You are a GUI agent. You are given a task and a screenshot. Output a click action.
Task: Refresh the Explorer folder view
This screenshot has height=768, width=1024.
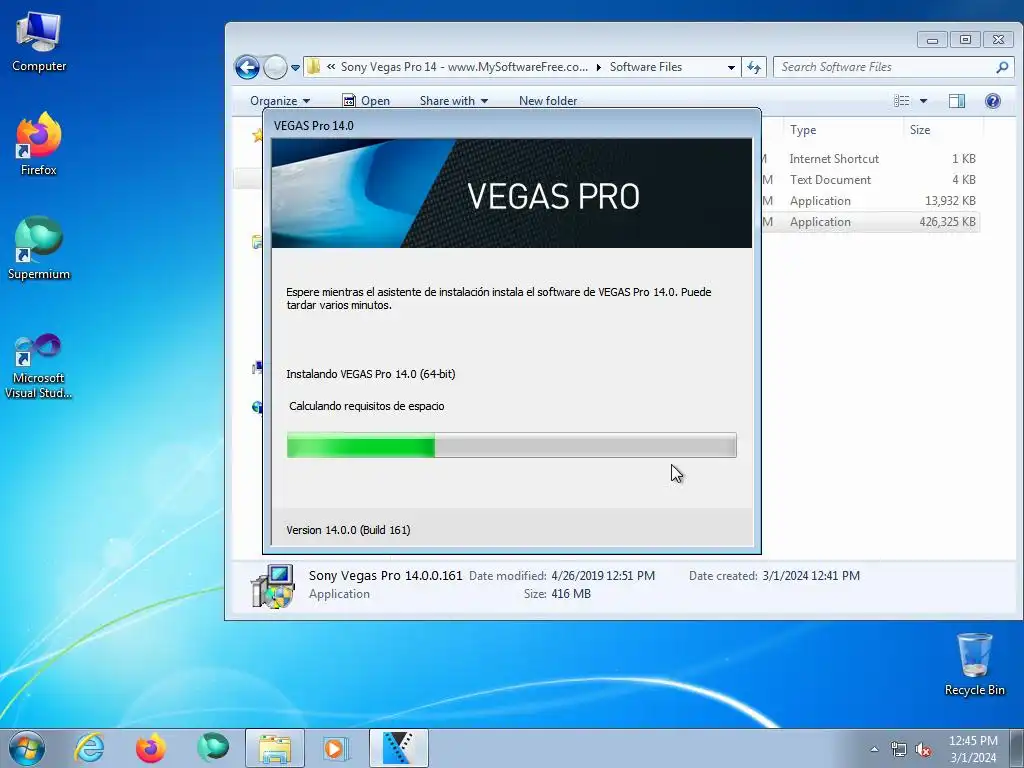(x=754, y=67)
